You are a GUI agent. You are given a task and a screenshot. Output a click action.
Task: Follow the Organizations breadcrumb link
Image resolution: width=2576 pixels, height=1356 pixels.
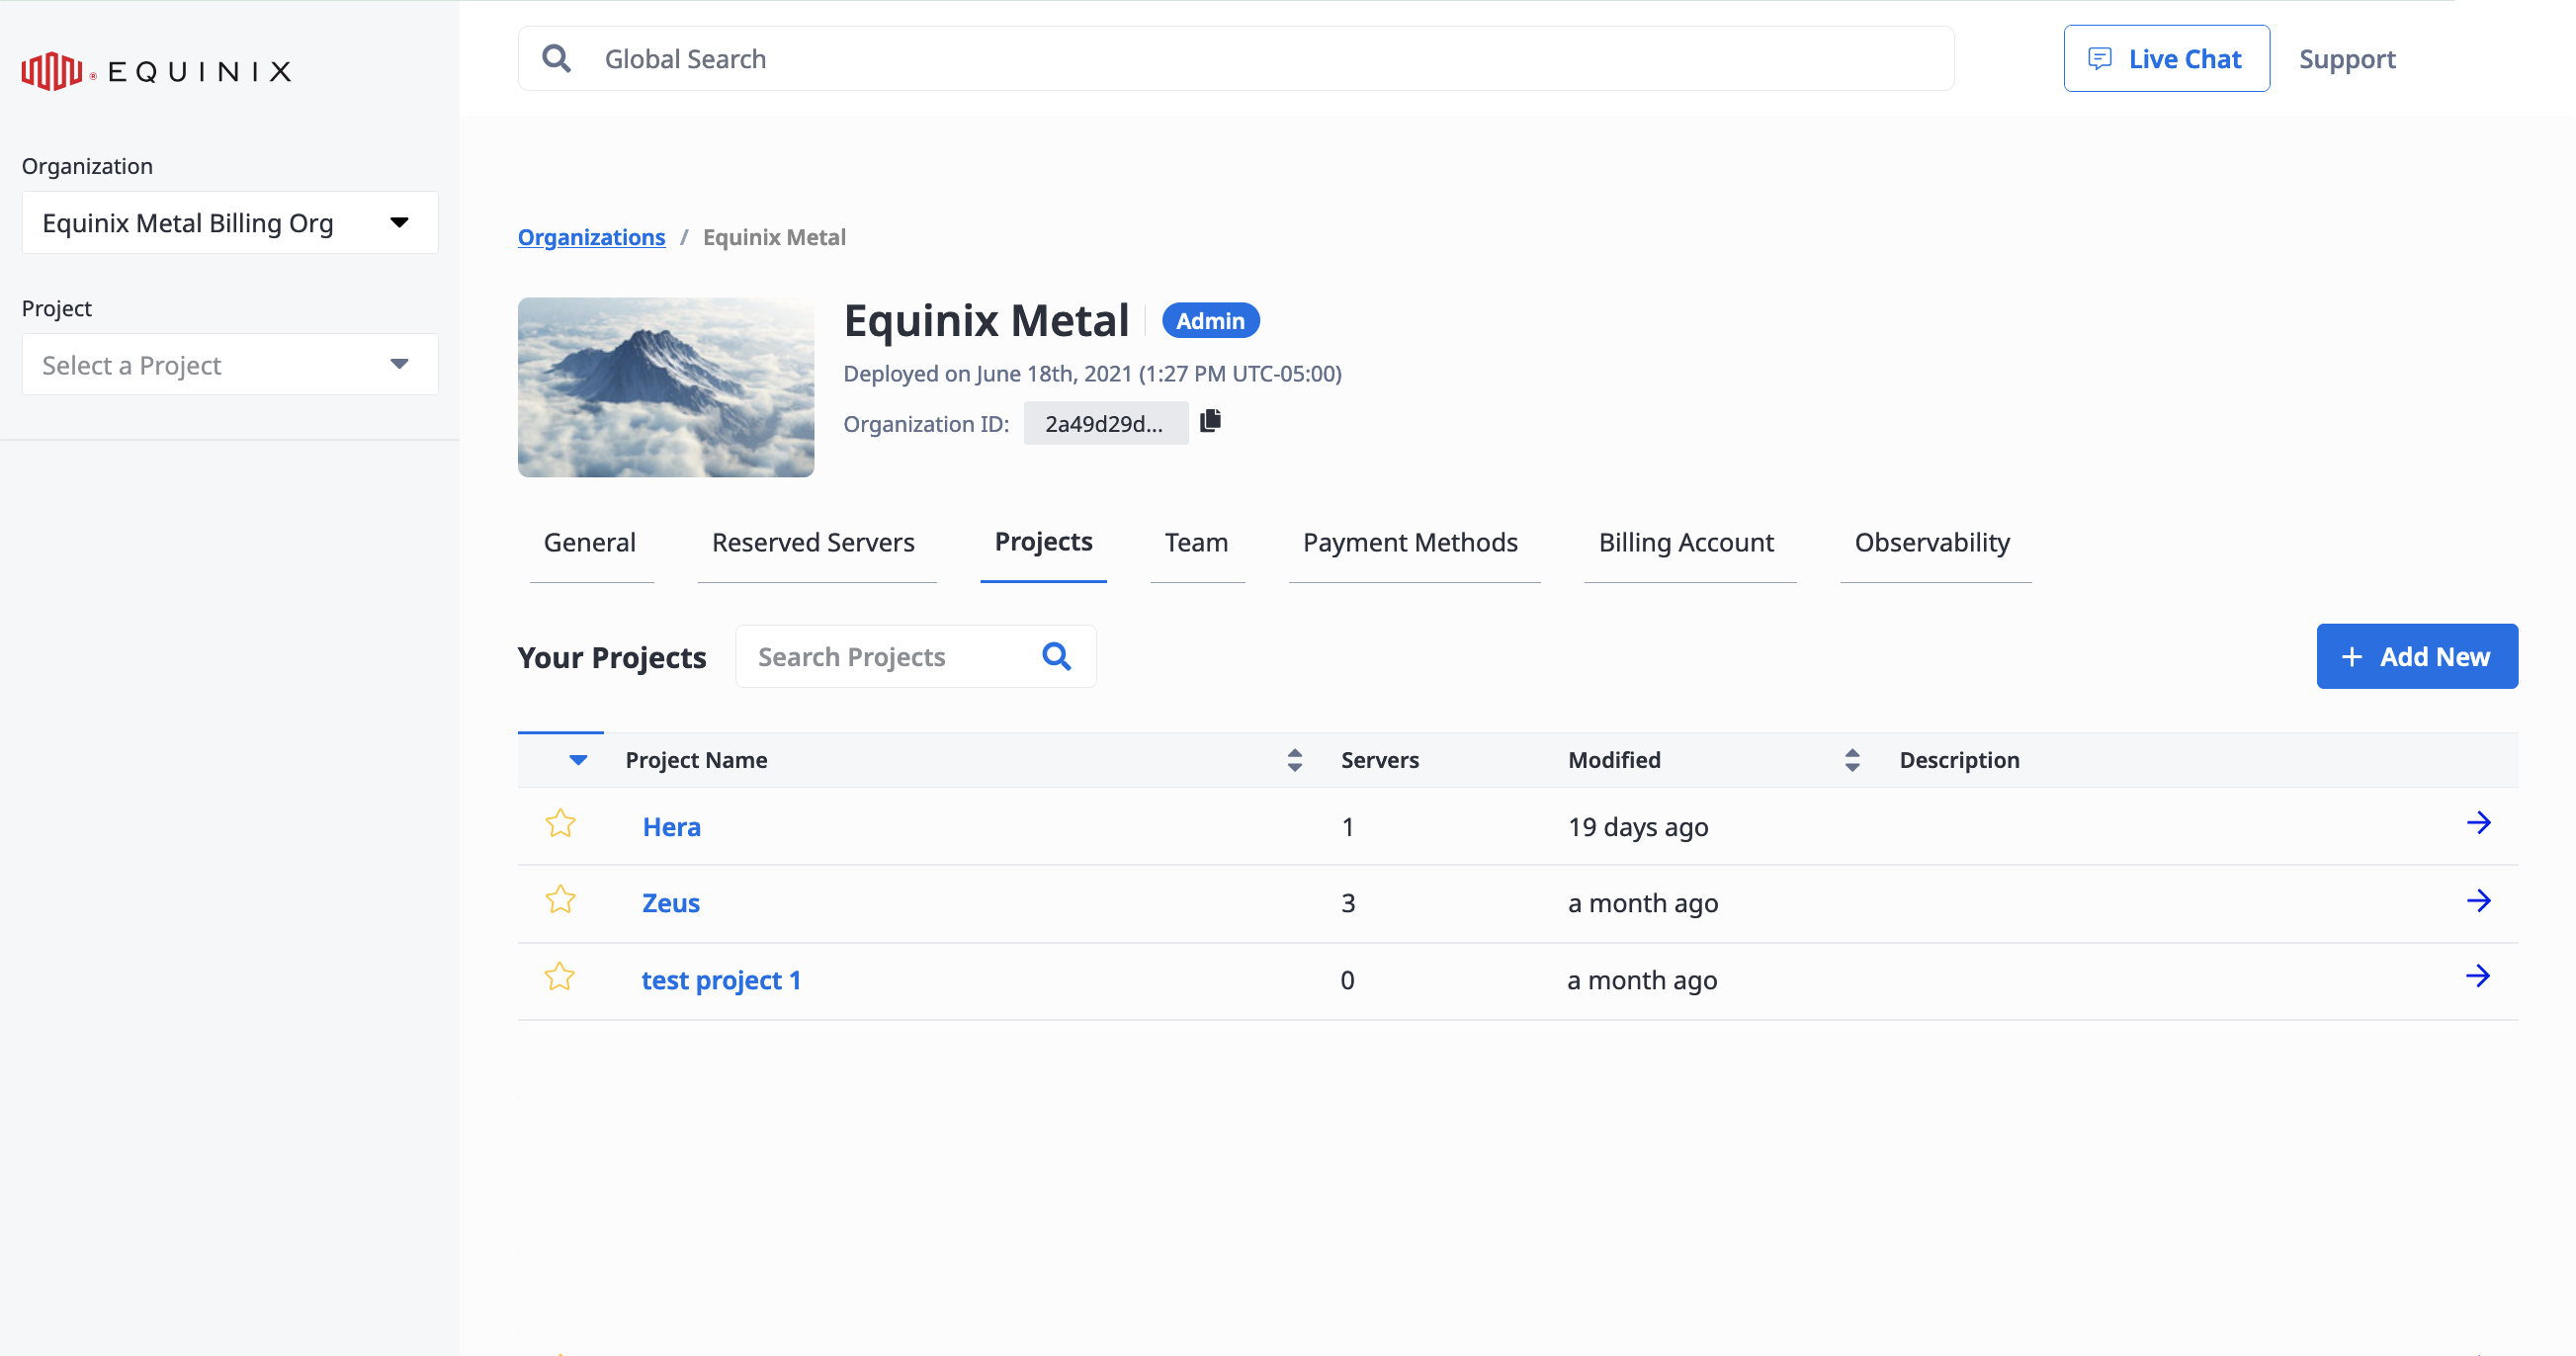pos(591,237)
